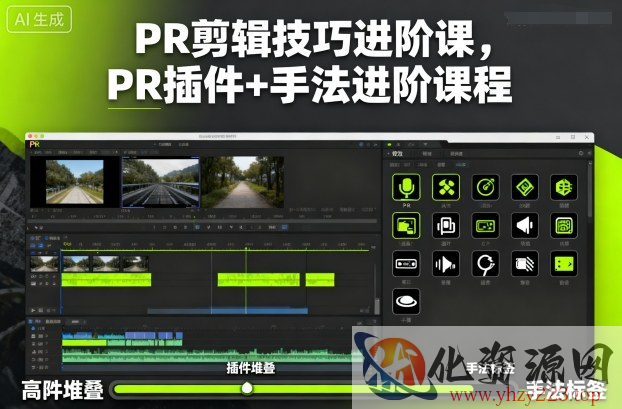Open the green microphone plugin labeled PR
The image size is (622, 409).
(x=406, y=187)
